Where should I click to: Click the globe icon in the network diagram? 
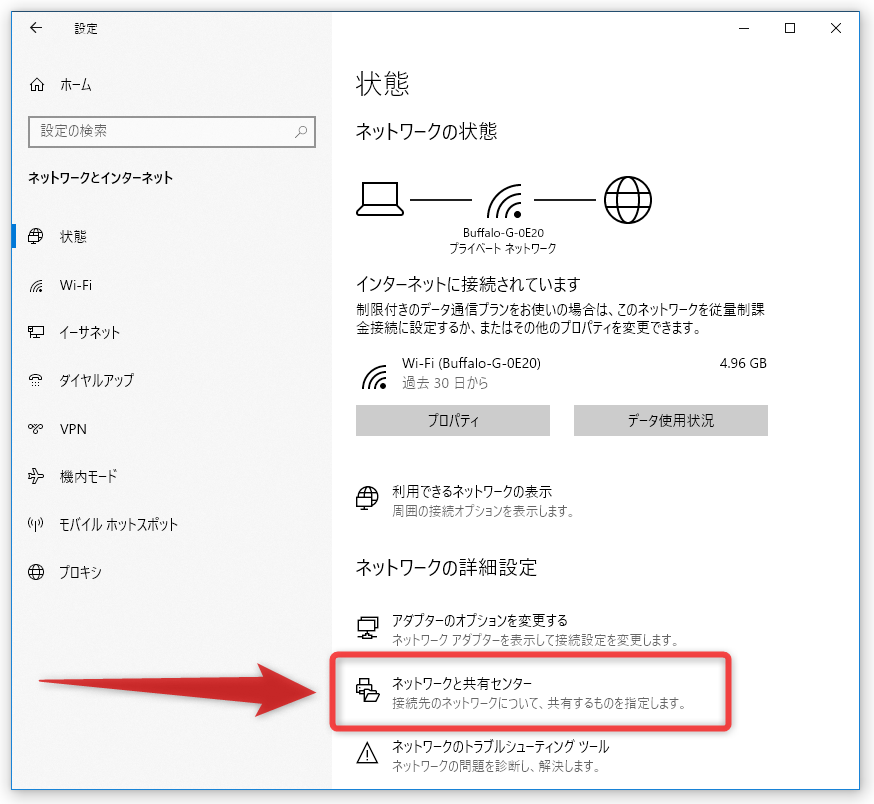[x=628, y=200]
